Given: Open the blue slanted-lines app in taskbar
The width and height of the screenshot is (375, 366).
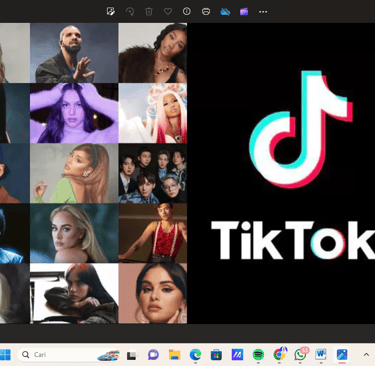Looking at the screenshot, I should pyautogui.click(x=237, y=355).
